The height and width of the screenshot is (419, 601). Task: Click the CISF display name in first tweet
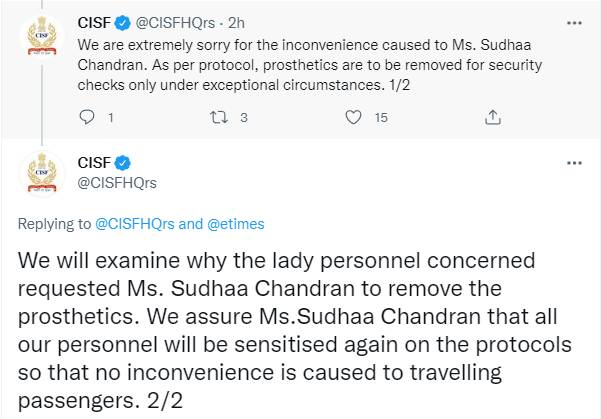point(94,23)
